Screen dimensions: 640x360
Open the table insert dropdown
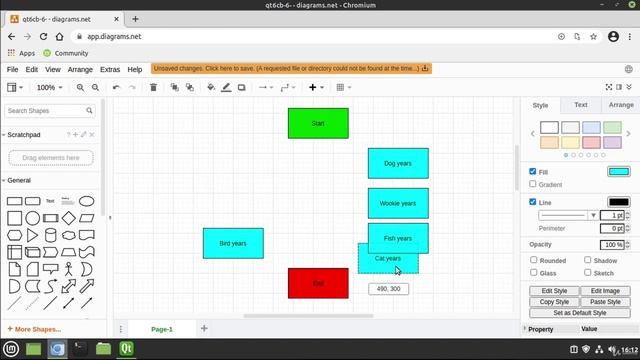point(344,87)
